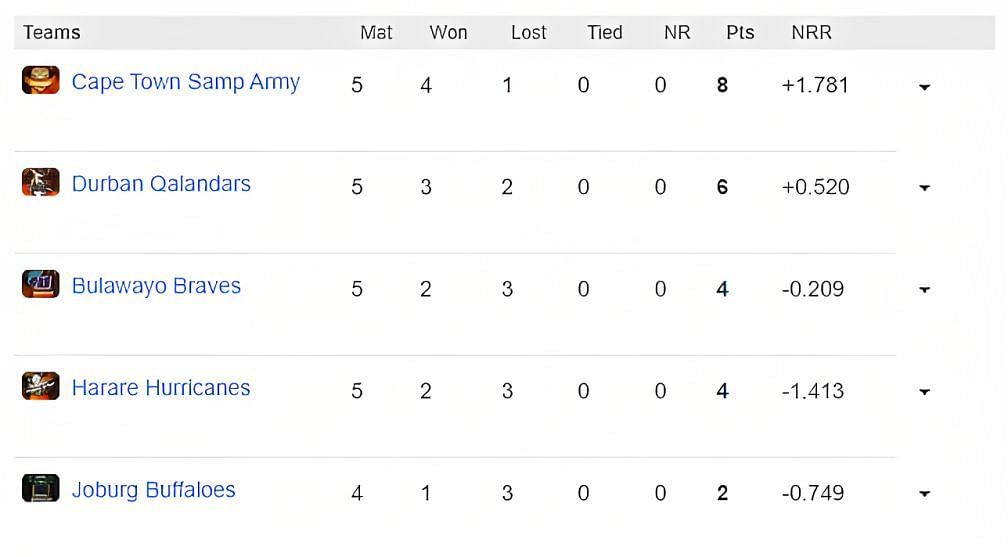Click the Durban Qalandars team logo
This screenshot has height=557, width=1008.
(40, 182)
